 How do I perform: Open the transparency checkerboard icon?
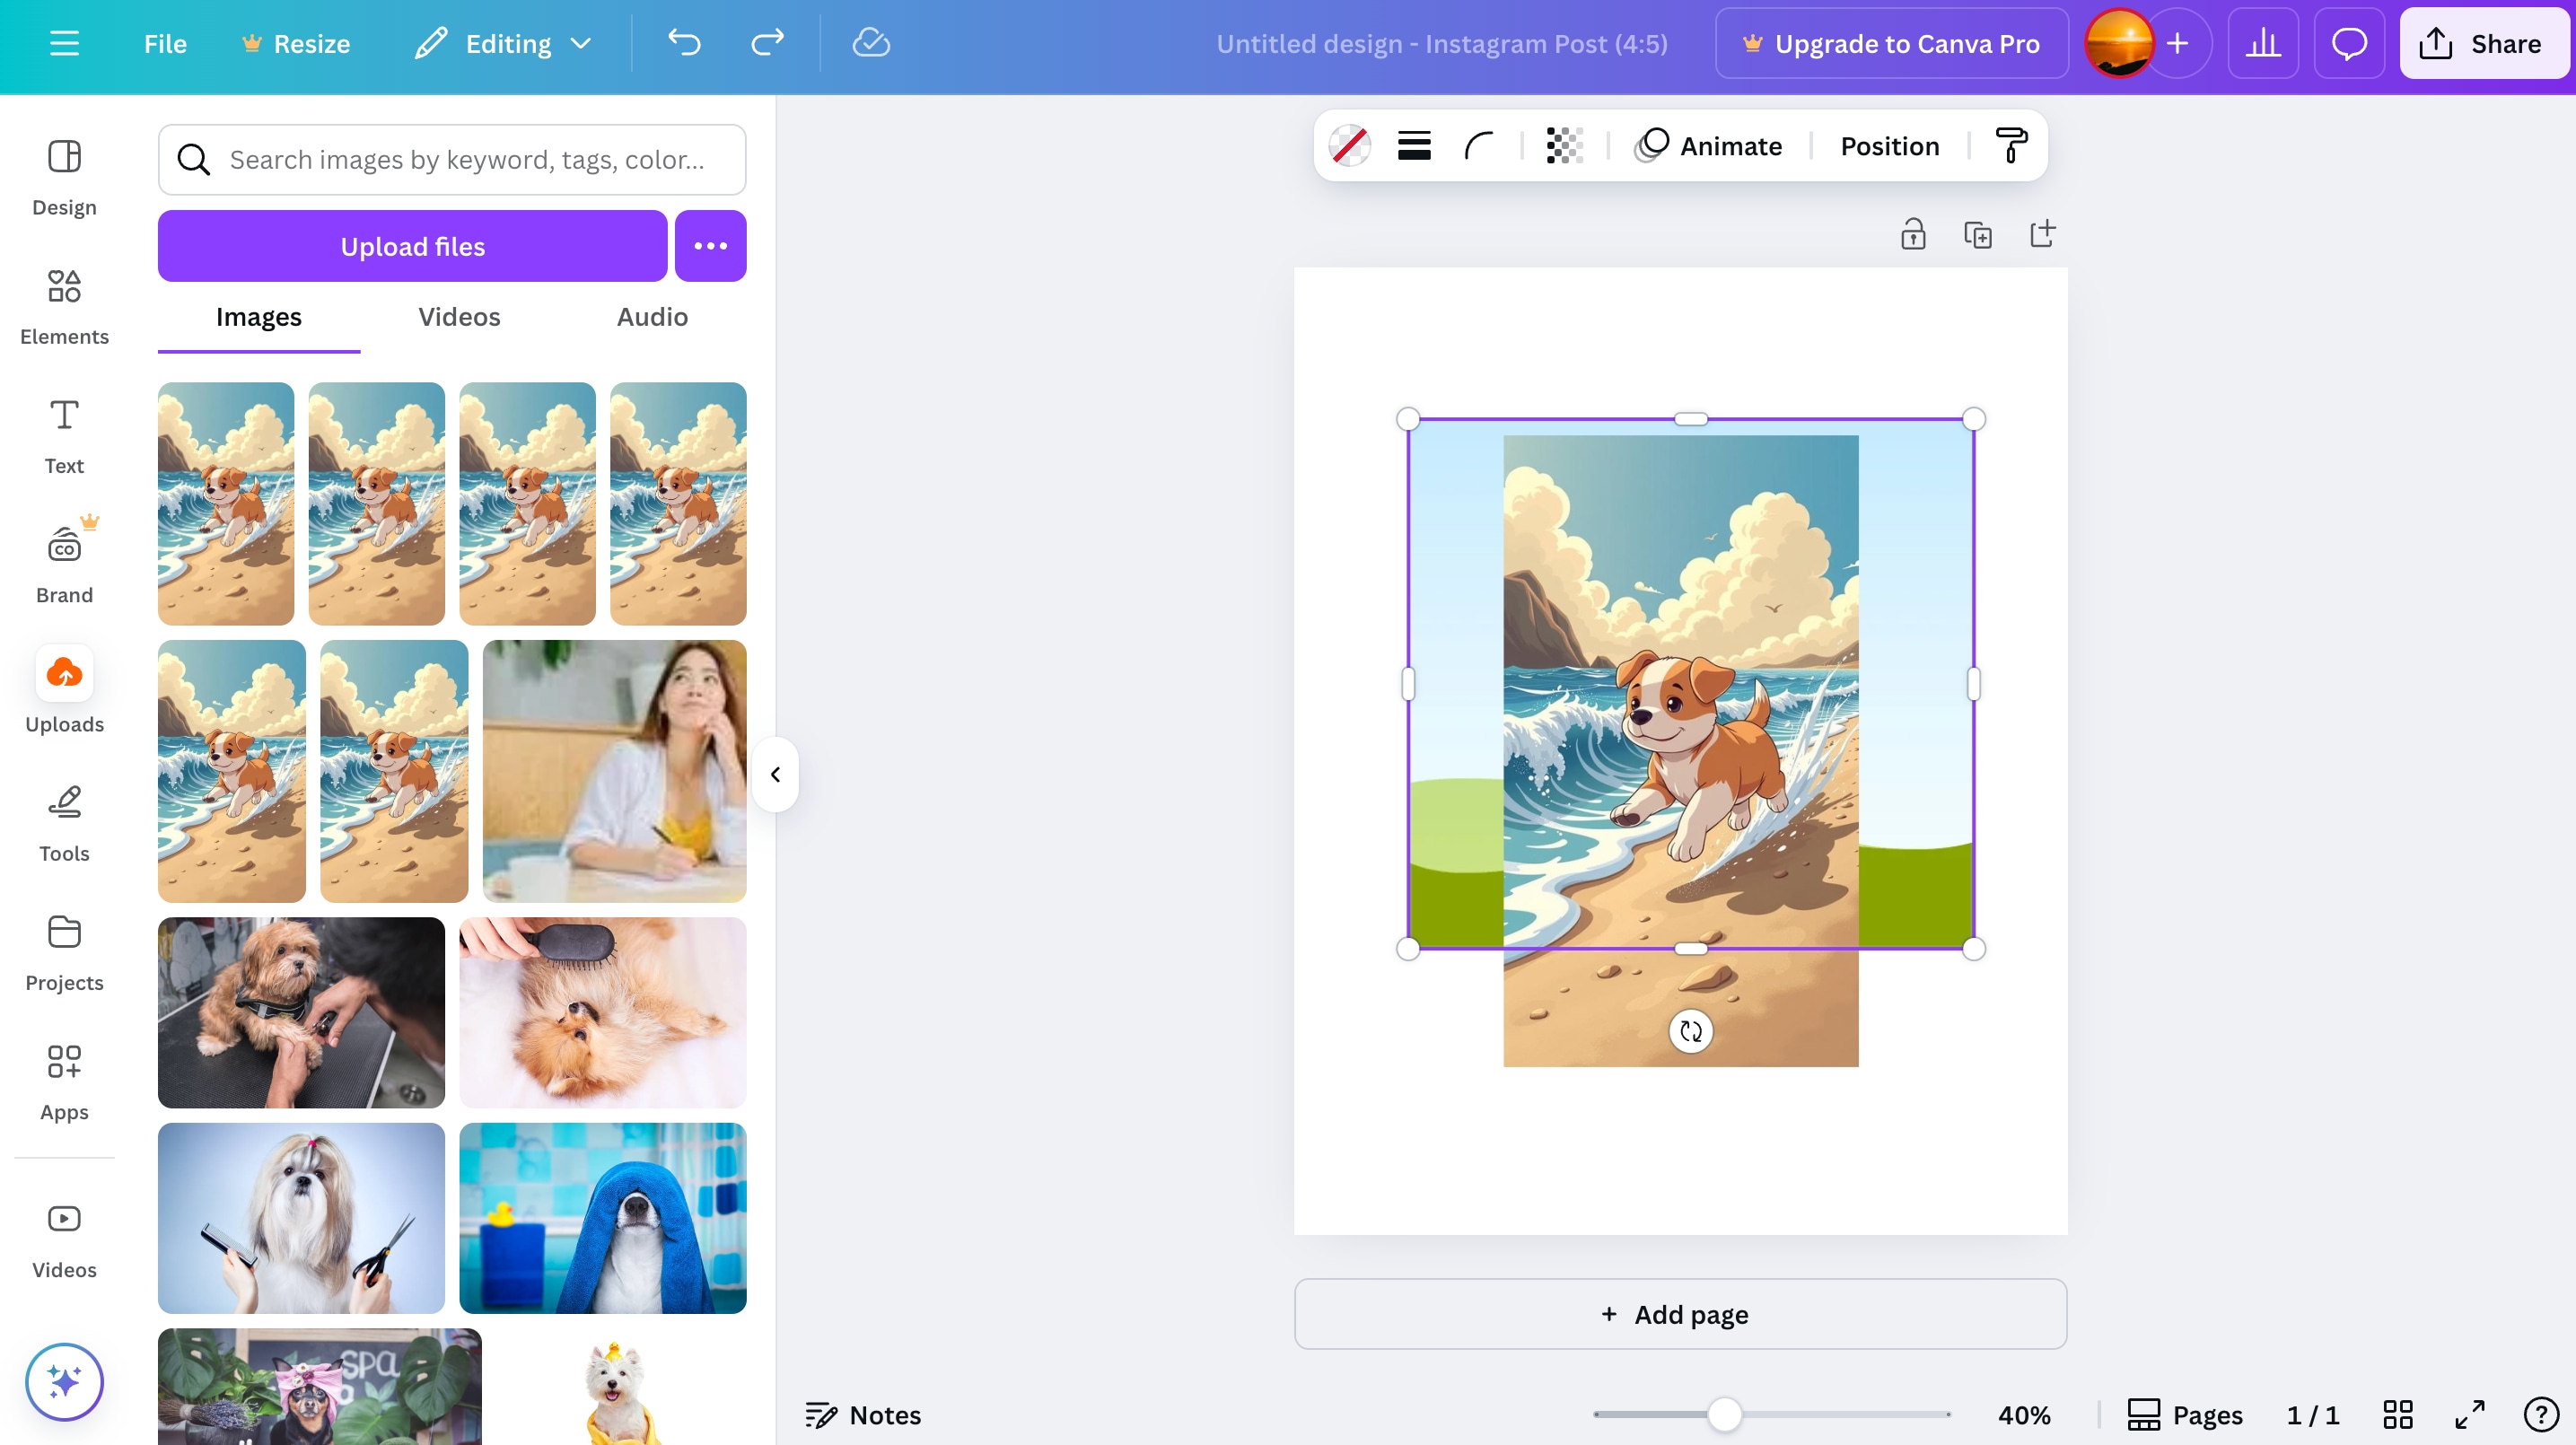pos(1563,146)
